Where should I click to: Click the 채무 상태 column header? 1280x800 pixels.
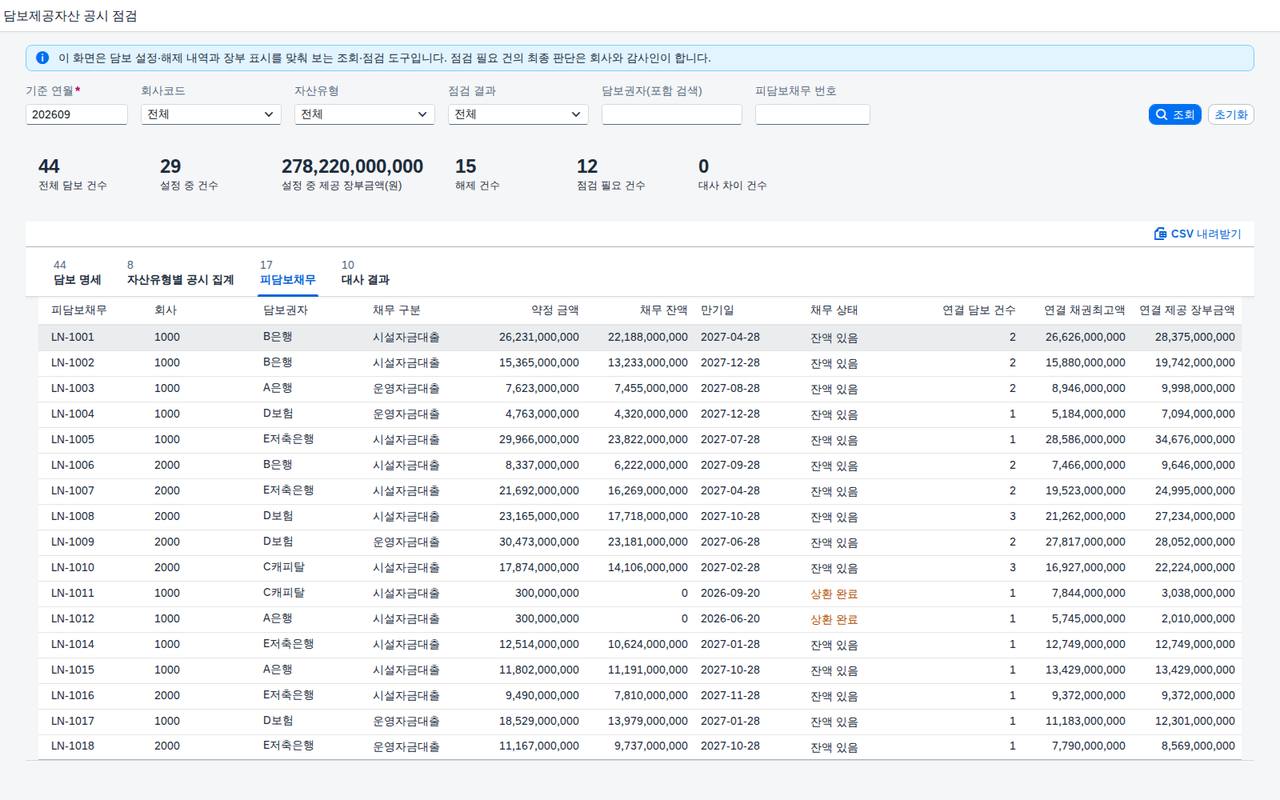click(x=834, y=311)
